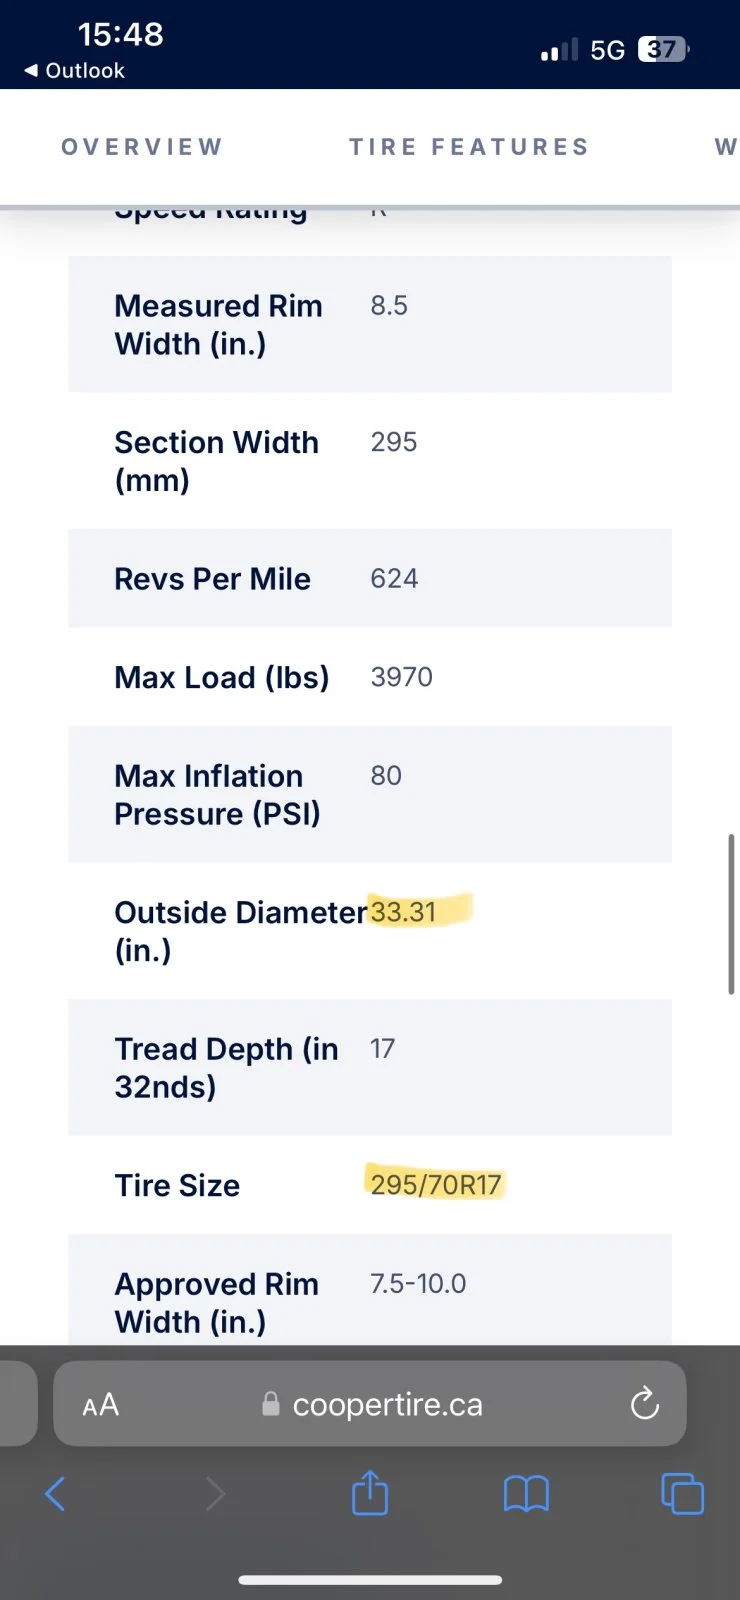Click the page scrollbar indicator
Screen dimensions: 740x1600
(x=732, y=914)
